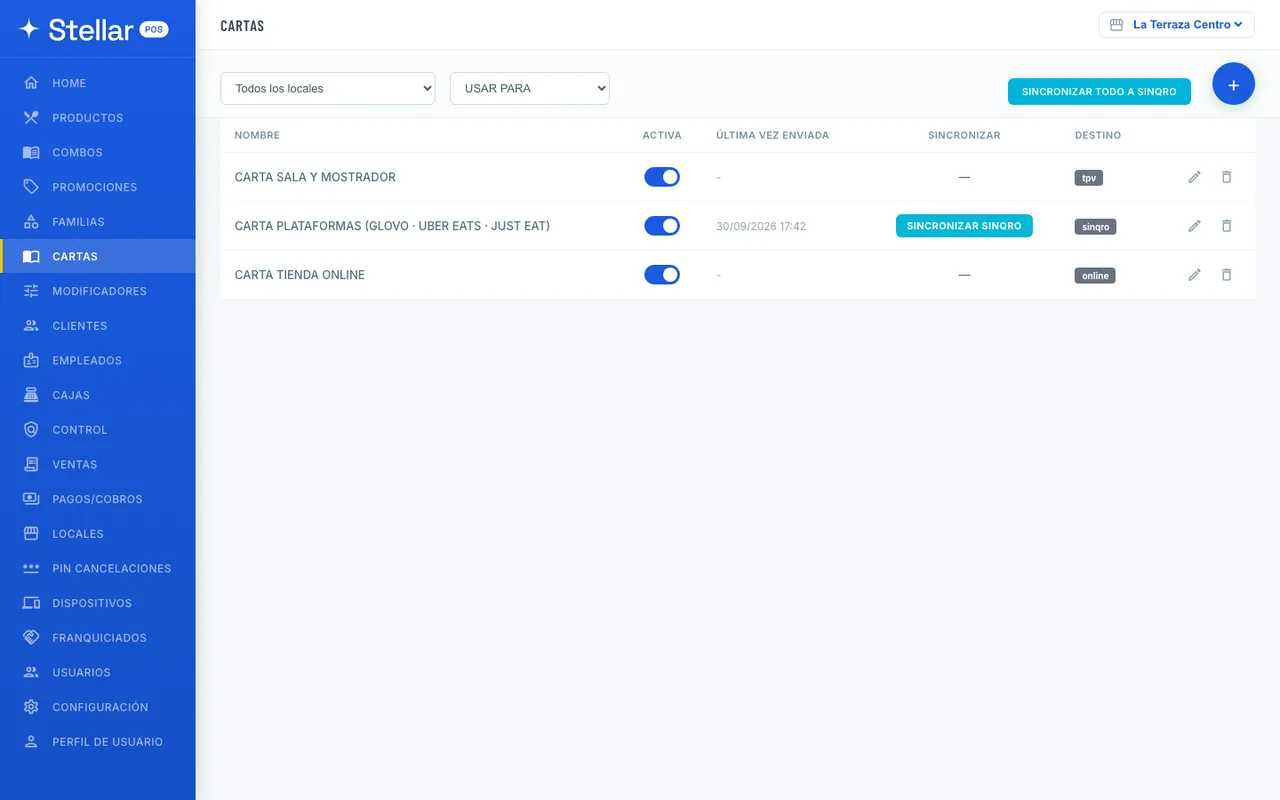
Task: Click the Cajas cash register icon
Action: point(31,395)
